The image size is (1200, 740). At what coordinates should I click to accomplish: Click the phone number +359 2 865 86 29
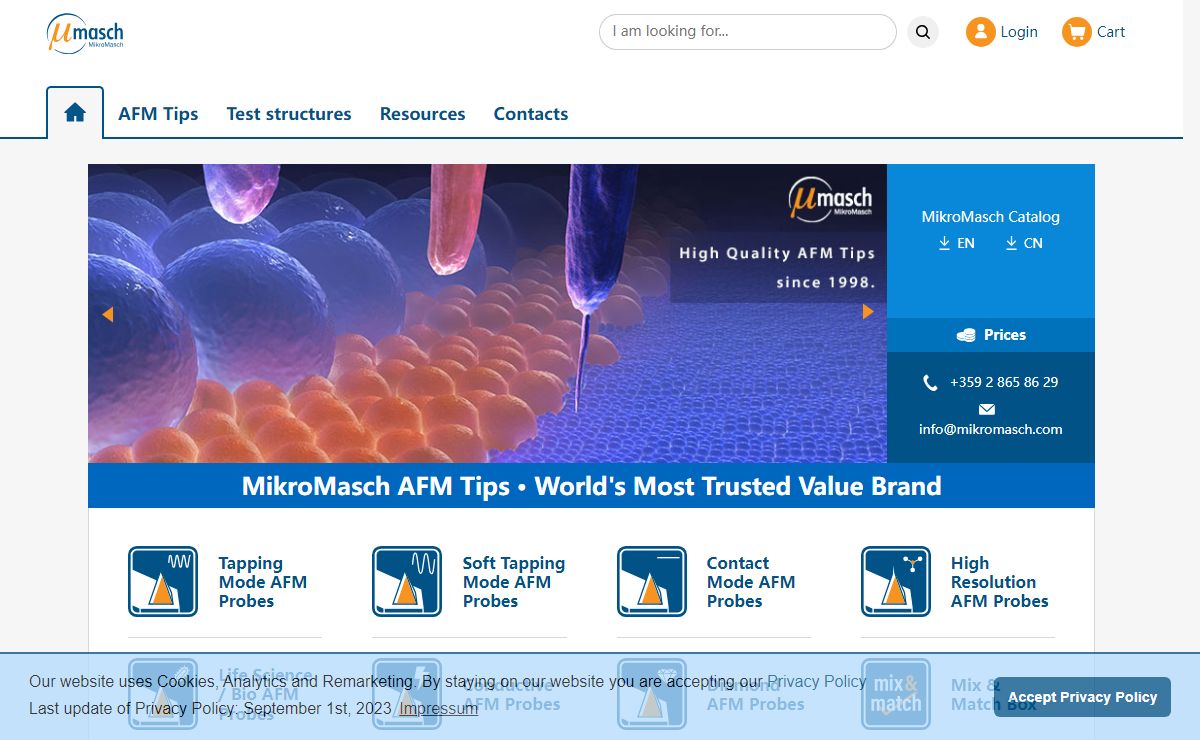(x=1004, y=382)
